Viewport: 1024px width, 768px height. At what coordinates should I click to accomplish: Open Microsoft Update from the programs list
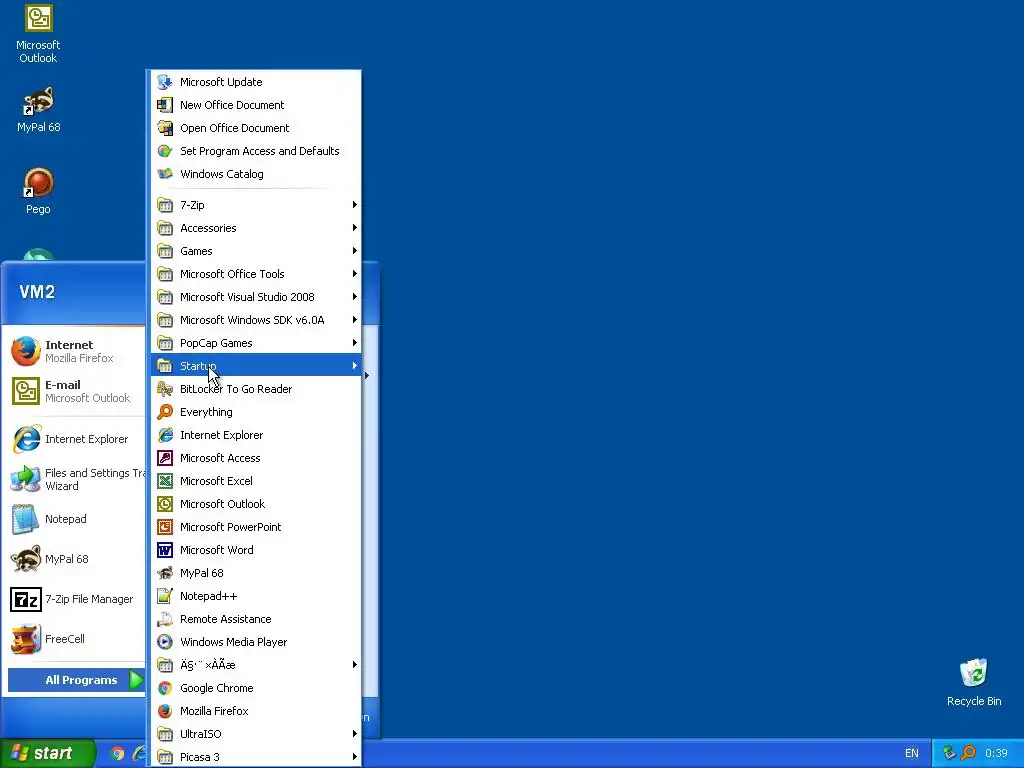(256, 82)
